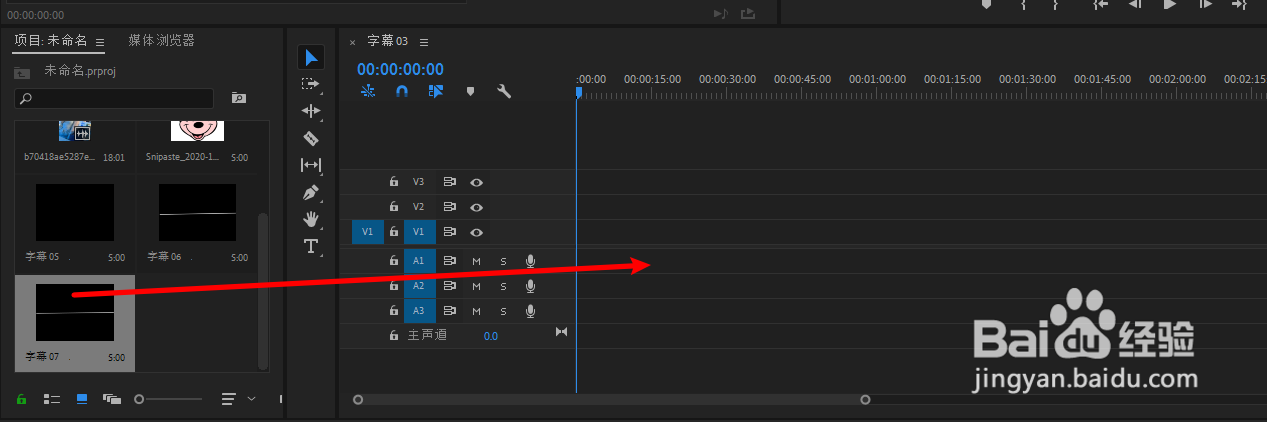
Task: Switch project panel to list view
Action: (52, 398)
